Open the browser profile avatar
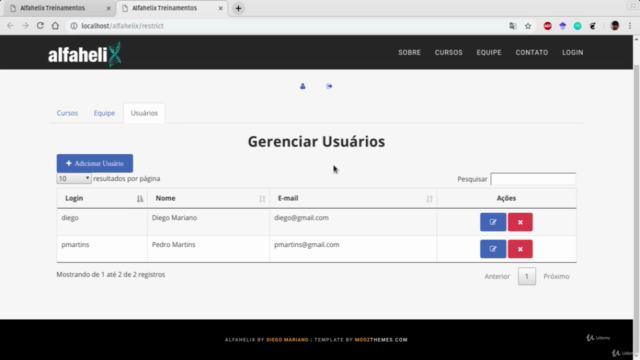Screen dimensions: 640x360 [615, 26]
